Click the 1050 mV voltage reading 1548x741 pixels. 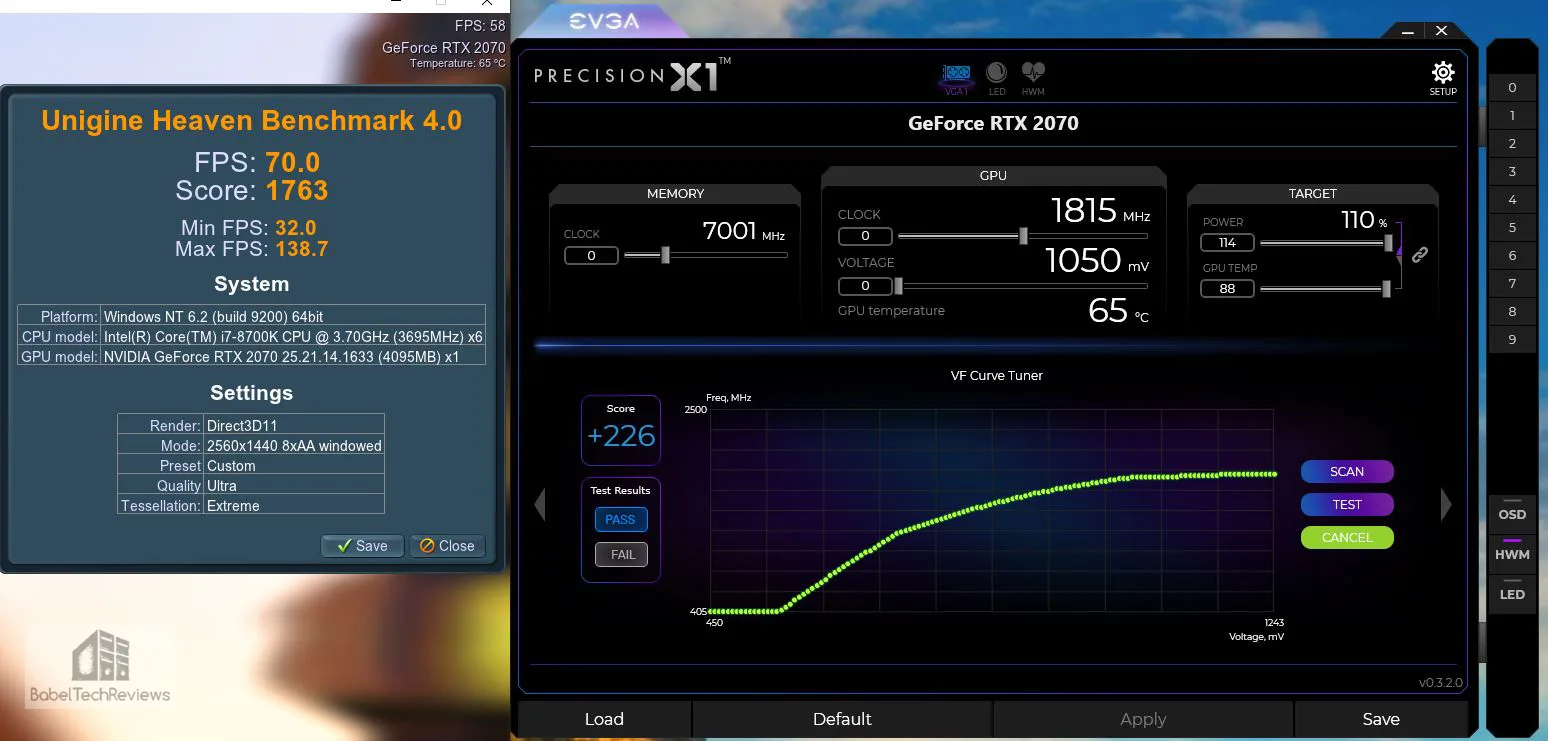[1097, 261]
